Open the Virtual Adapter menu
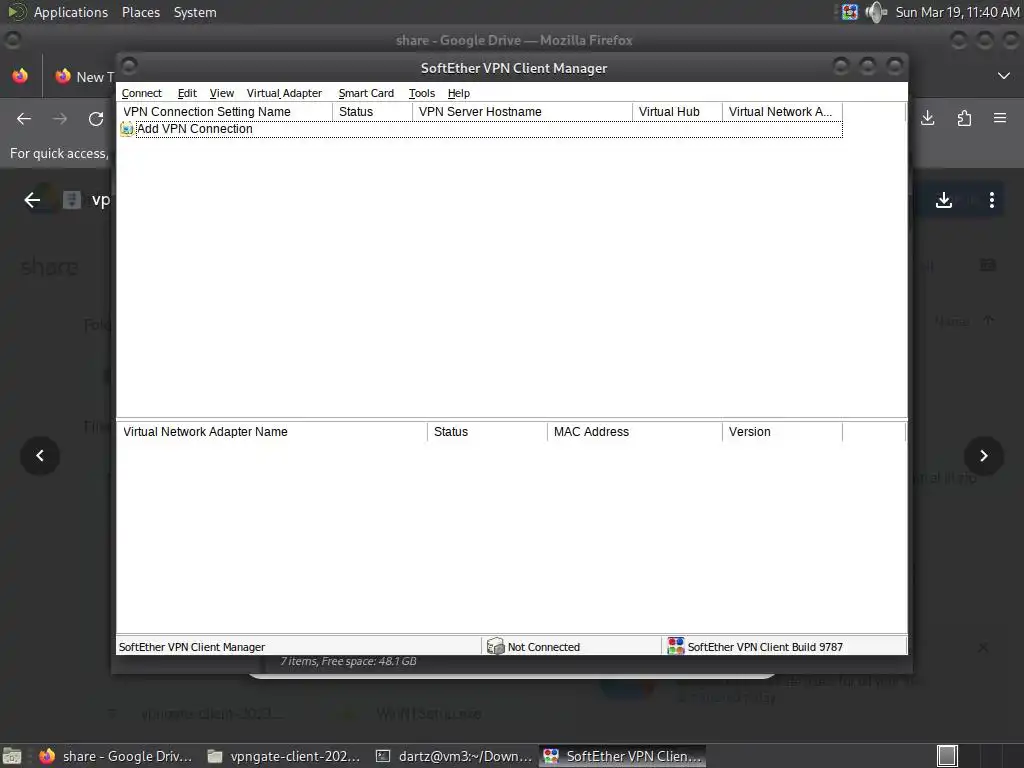The image size is (1024, 768). click(x=284, y=93)
